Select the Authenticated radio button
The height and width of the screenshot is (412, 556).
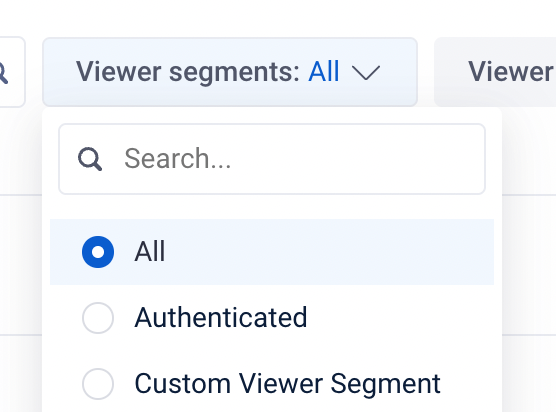tap(98, 318)
